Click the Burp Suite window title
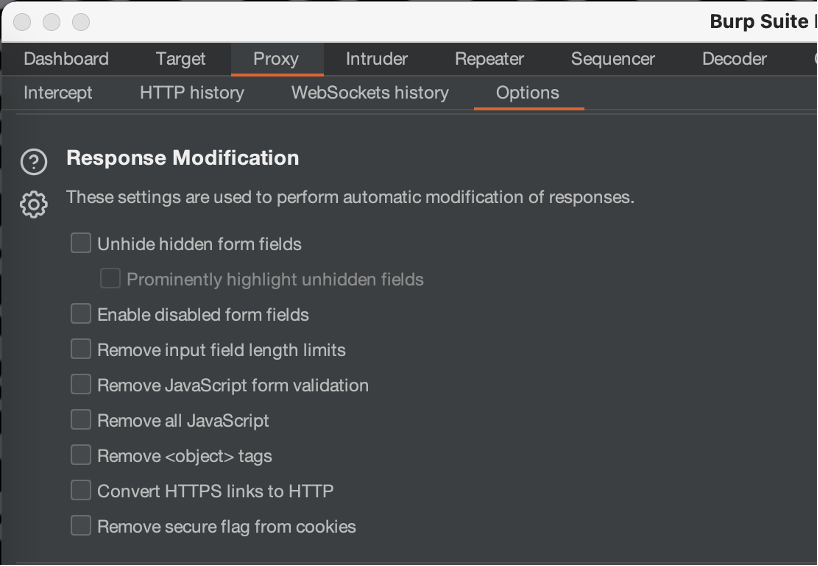Screen dimensions: 818x566 pos(763,21)
